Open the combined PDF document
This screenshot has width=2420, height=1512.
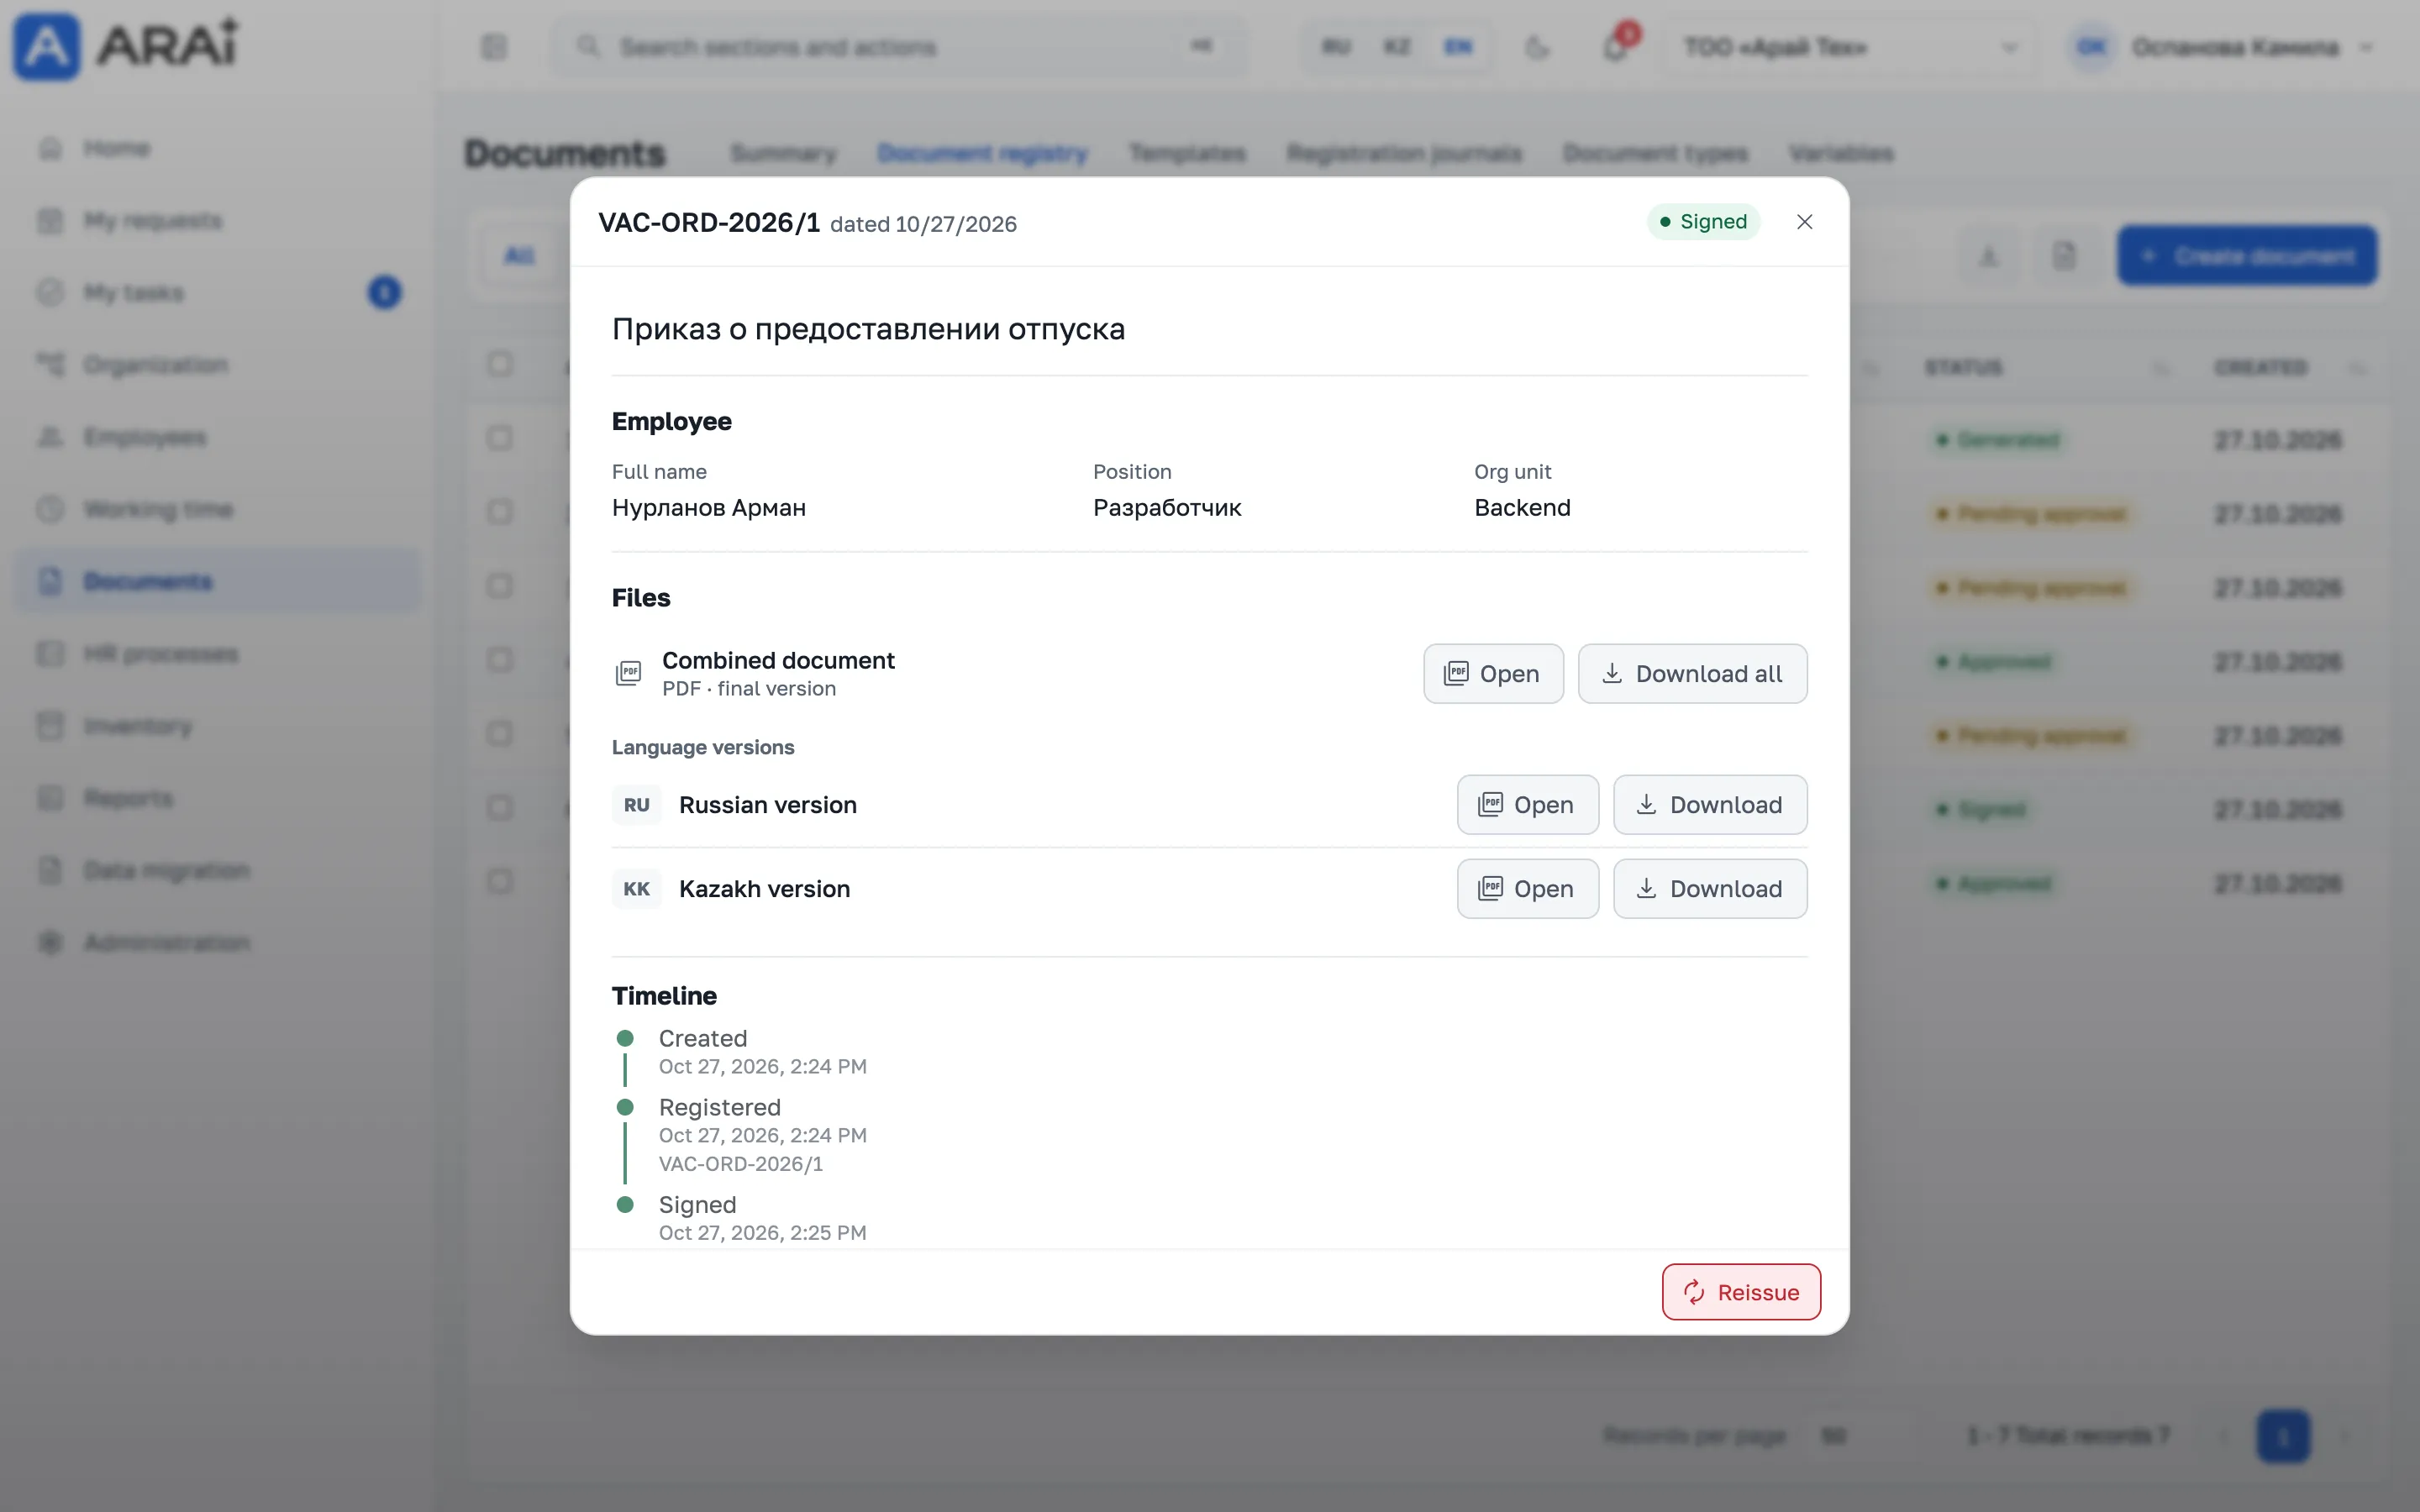[1493, 674]
